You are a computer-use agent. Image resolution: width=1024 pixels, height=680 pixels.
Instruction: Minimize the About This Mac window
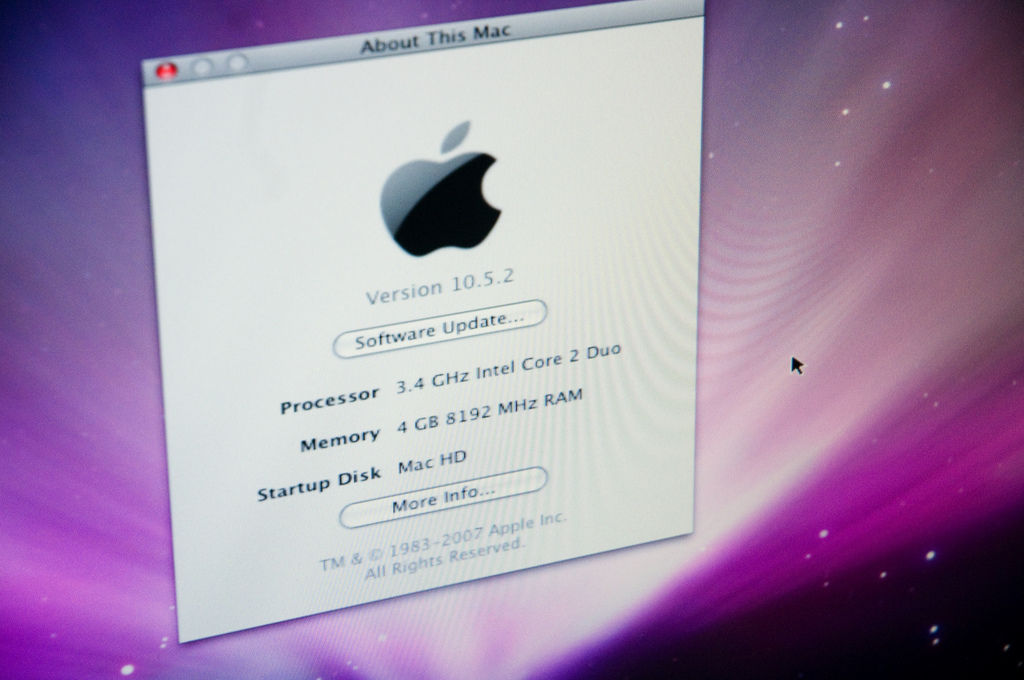pos(202,66)
